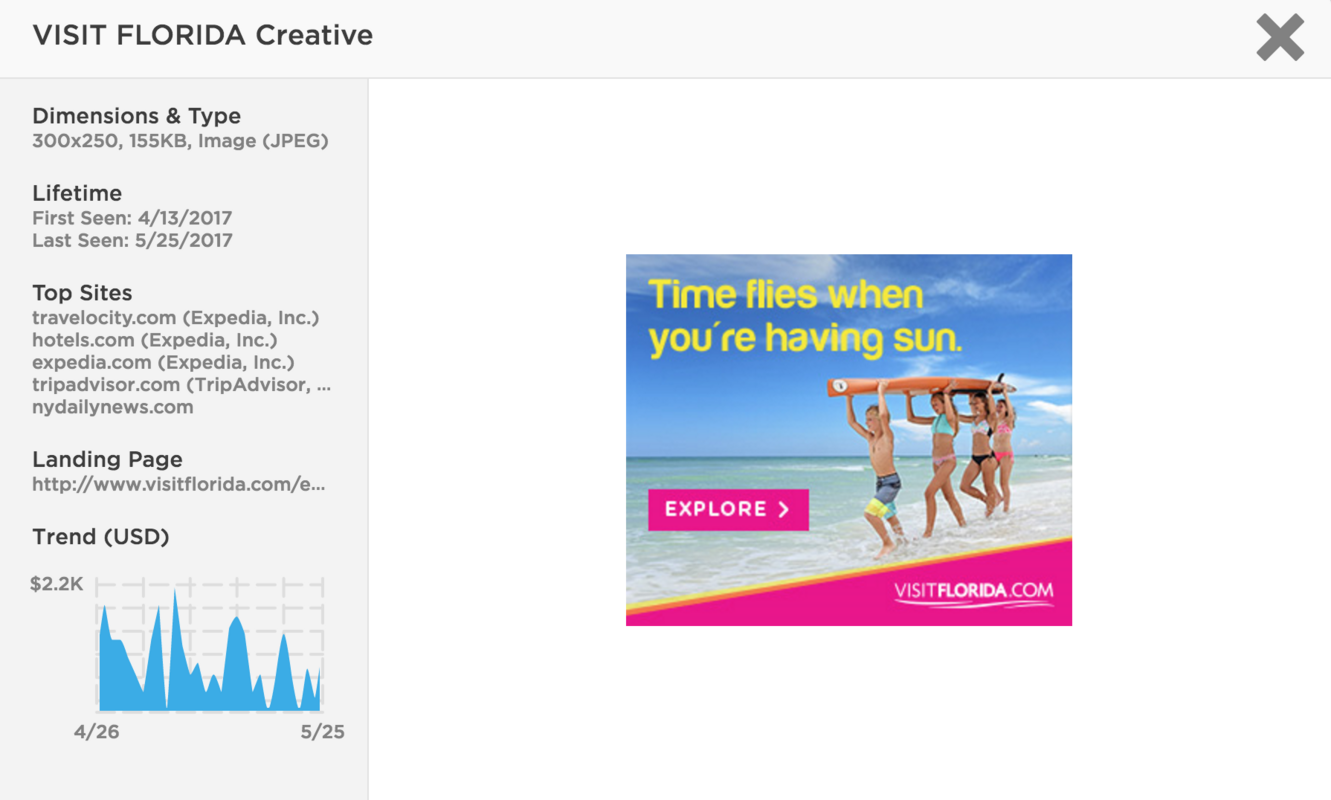Click the First Seen 4/13/2017 date

click(x=132, y=218)
